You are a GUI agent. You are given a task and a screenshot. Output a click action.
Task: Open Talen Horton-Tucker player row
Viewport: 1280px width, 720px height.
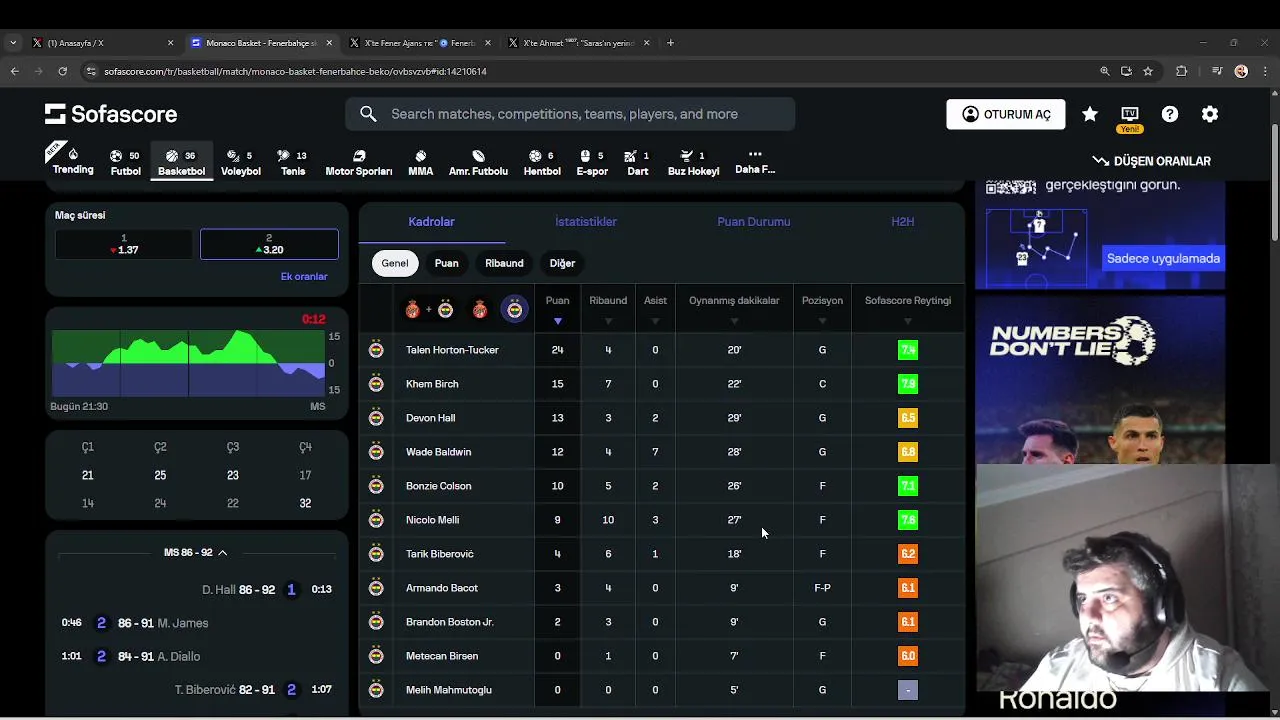pos(662,350)
